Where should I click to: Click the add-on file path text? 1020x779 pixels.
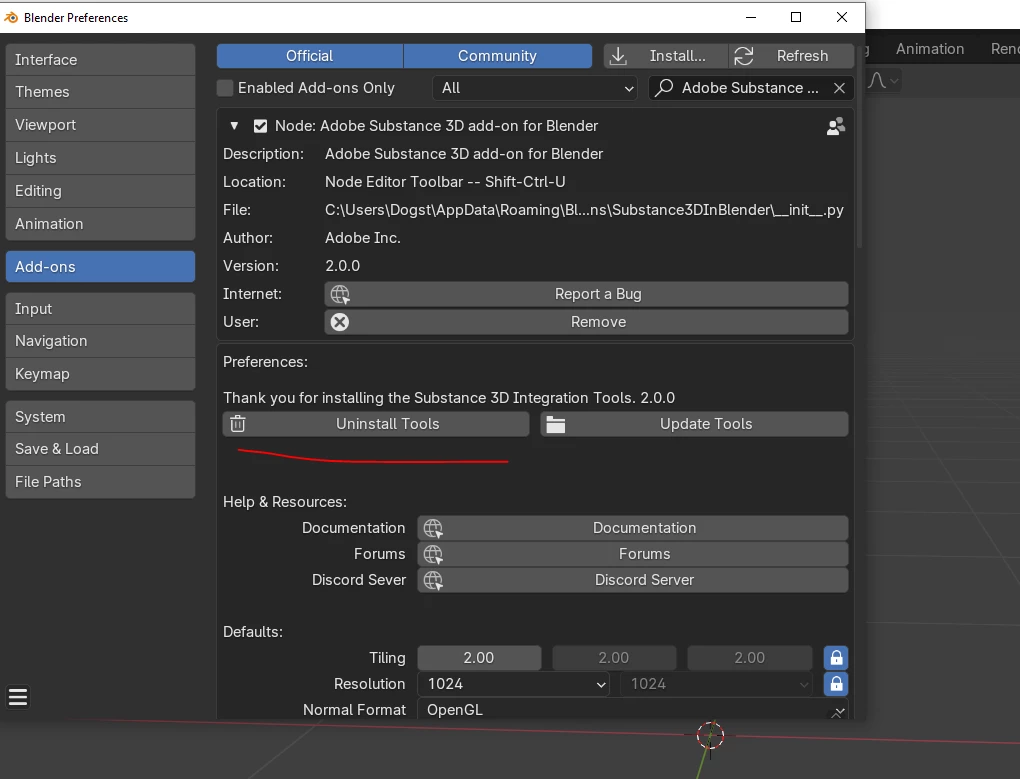pyautogui.click(x=584, y=210)
